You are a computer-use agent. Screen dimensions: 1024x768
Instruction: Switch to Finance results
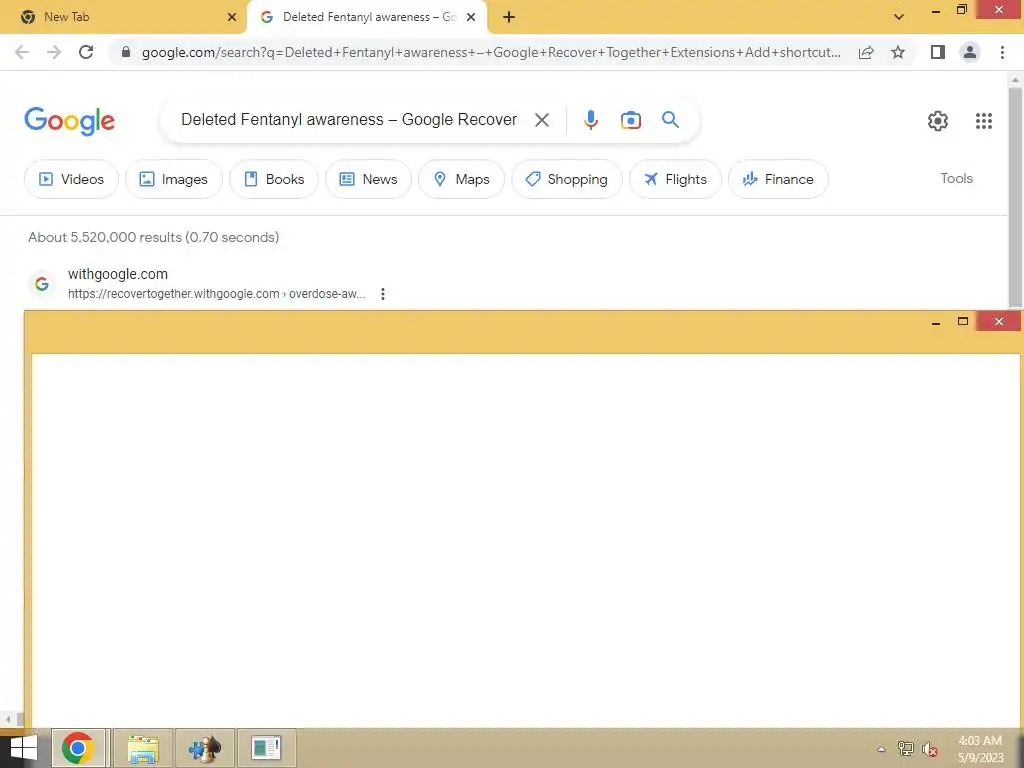[778, 179]
